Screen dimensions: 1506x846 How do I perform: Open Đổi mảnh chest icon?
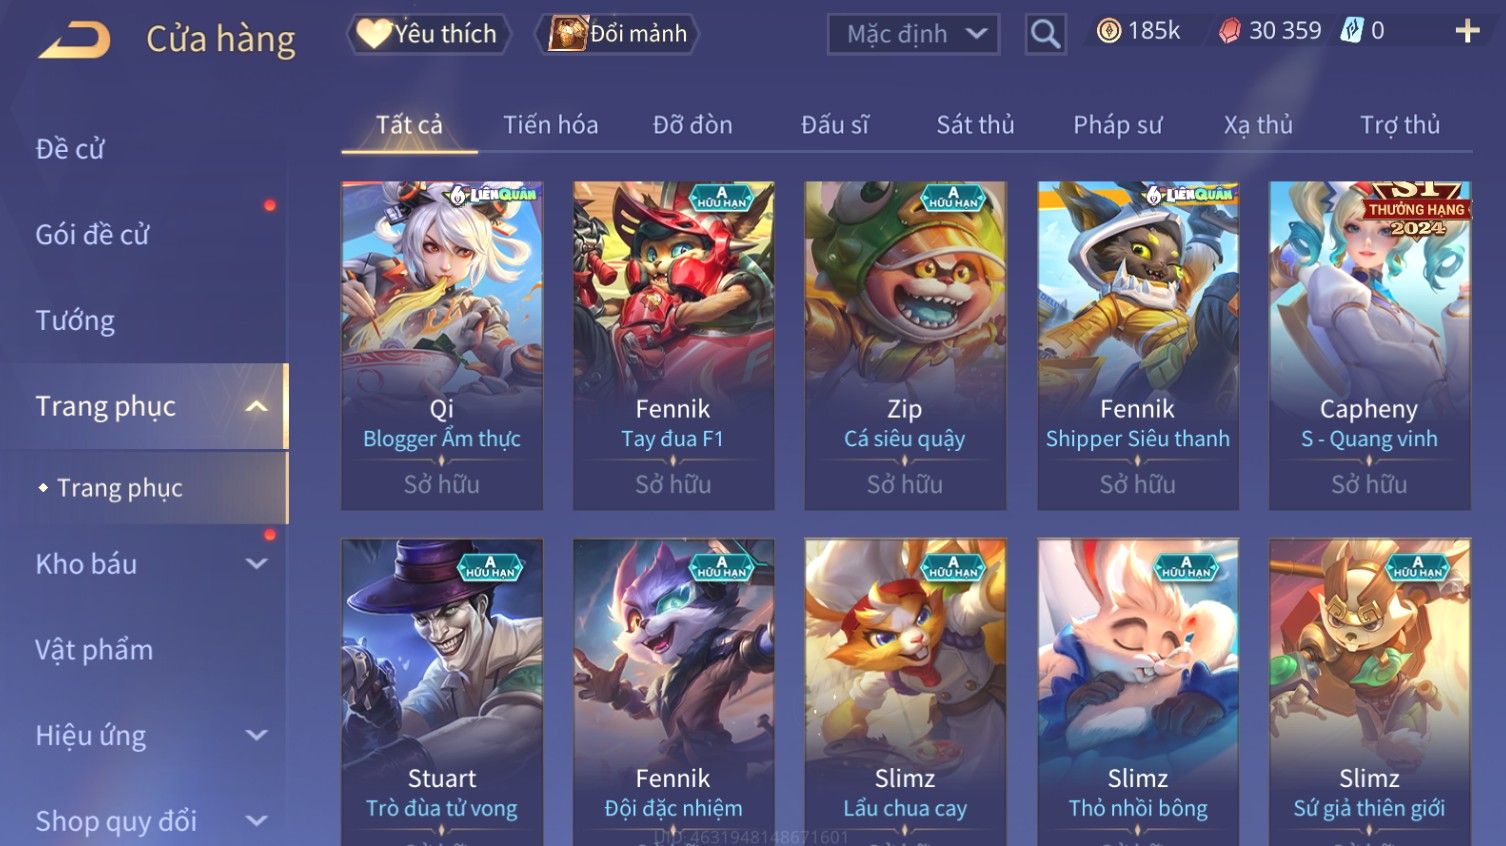(567, 34)
